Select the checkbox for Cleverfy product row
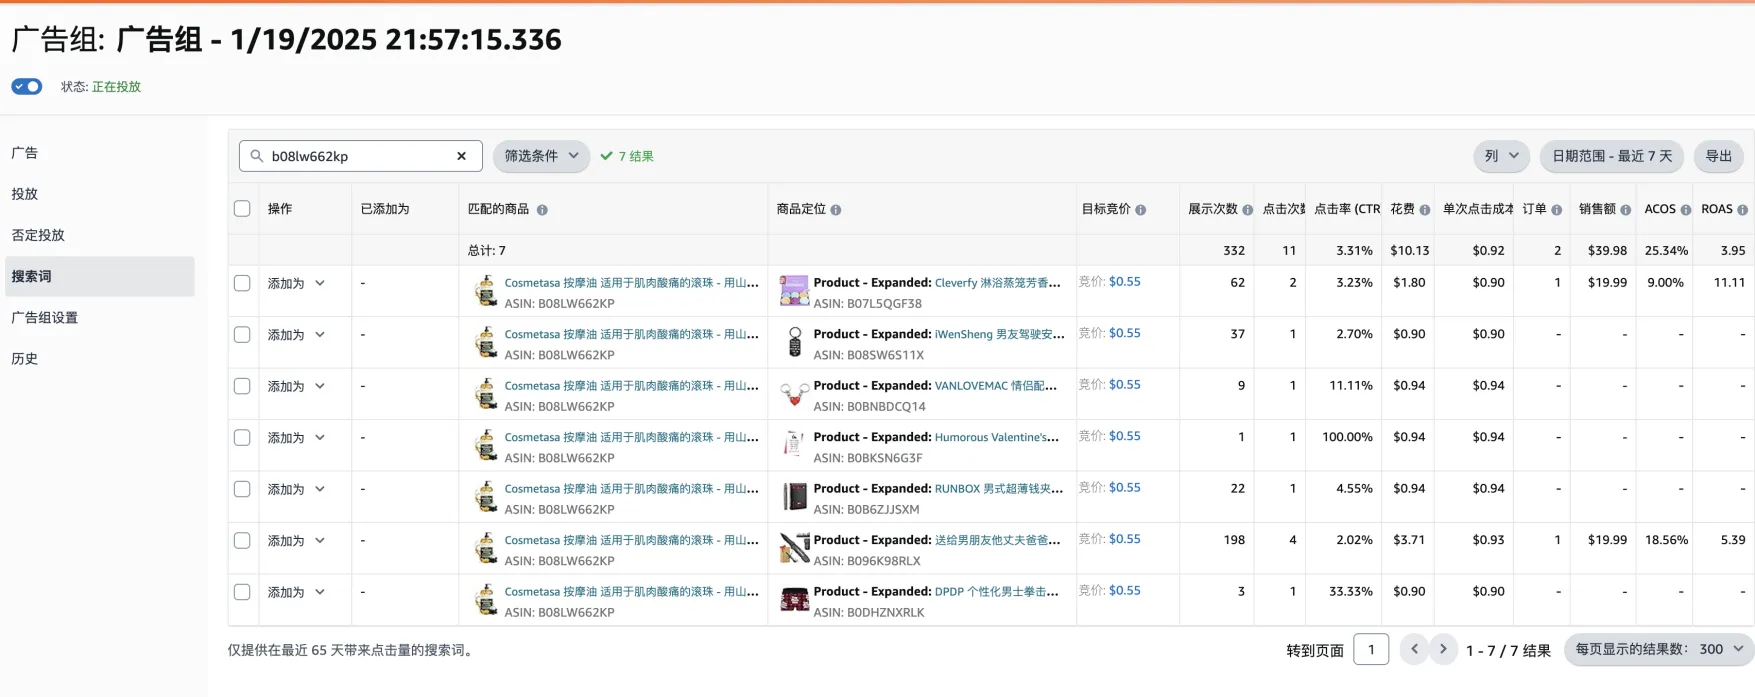Image resolution: width=1755 pixels, height=698 pixels. (242, 283)
